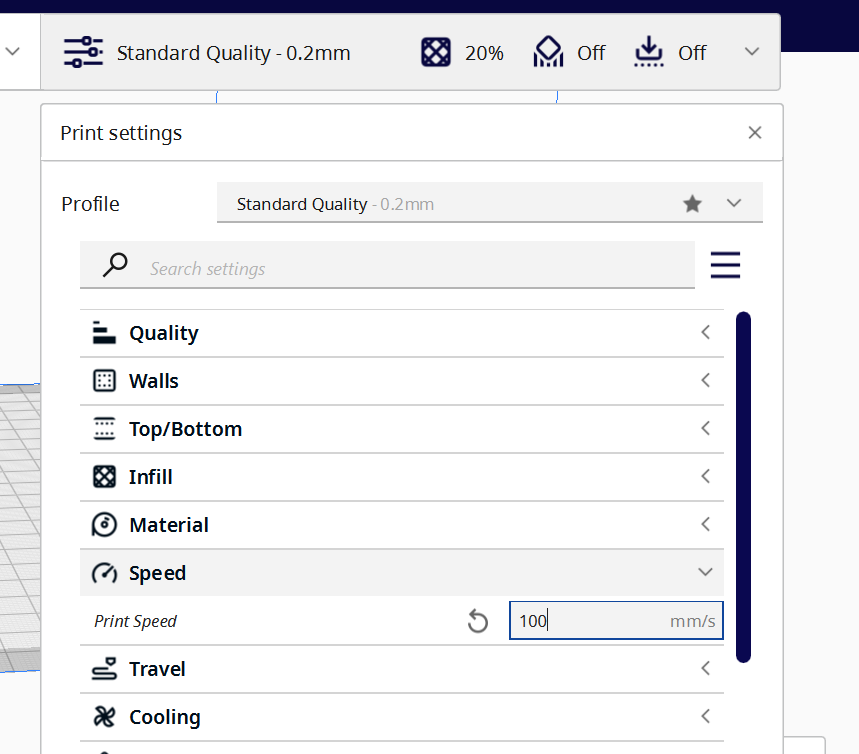
Task: Click the Cooling category label
Action: tap(165, 717)
